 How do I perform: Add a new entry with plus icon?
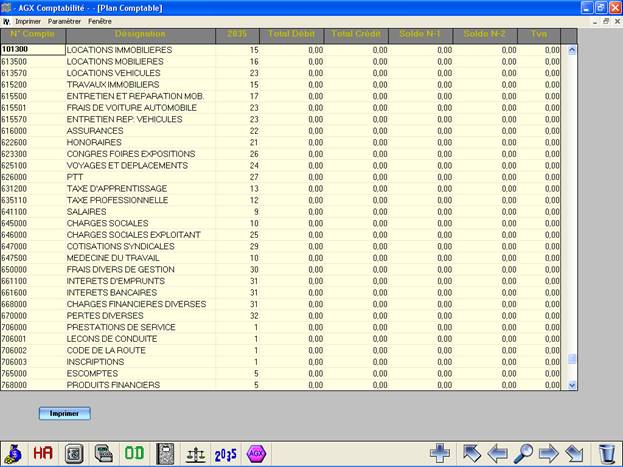pyautogui.click(x=440, y=453)
